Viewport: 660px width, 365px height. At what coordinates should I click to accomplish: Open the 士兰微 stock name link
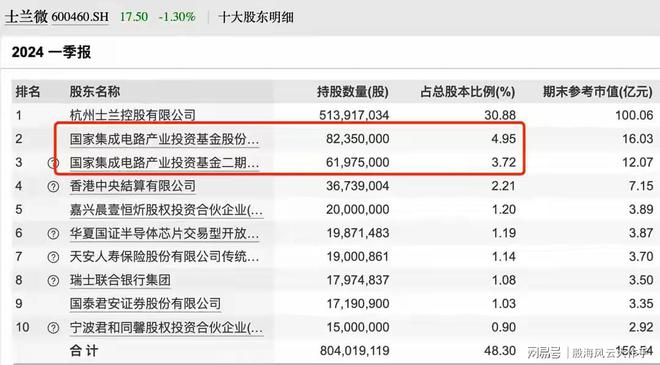[26, 17]
